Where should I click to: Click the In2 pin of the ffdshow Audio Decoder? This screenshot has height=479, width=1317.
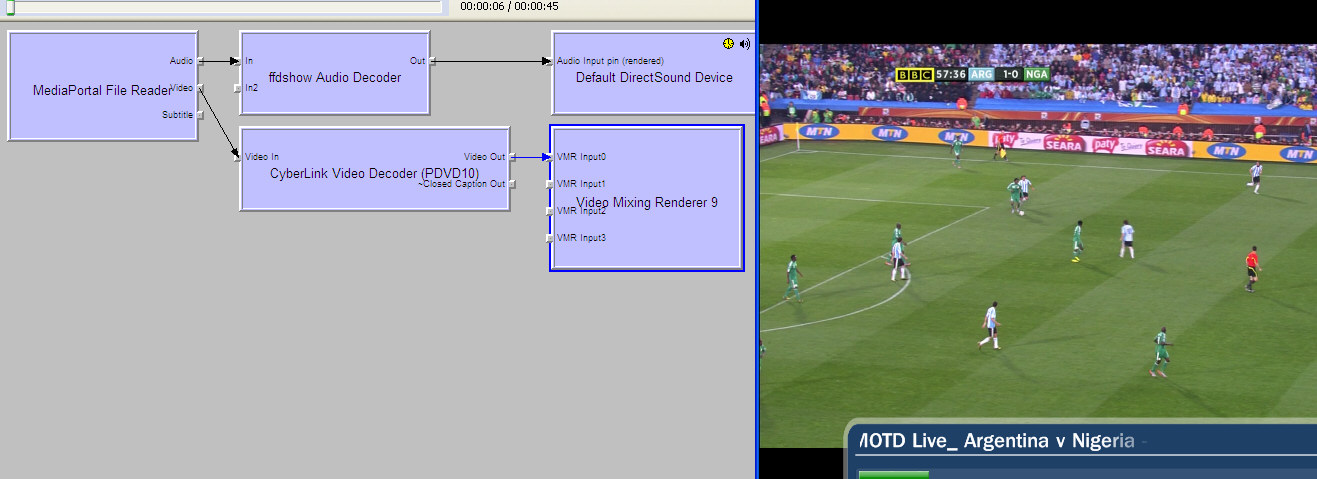pos(237,88)
